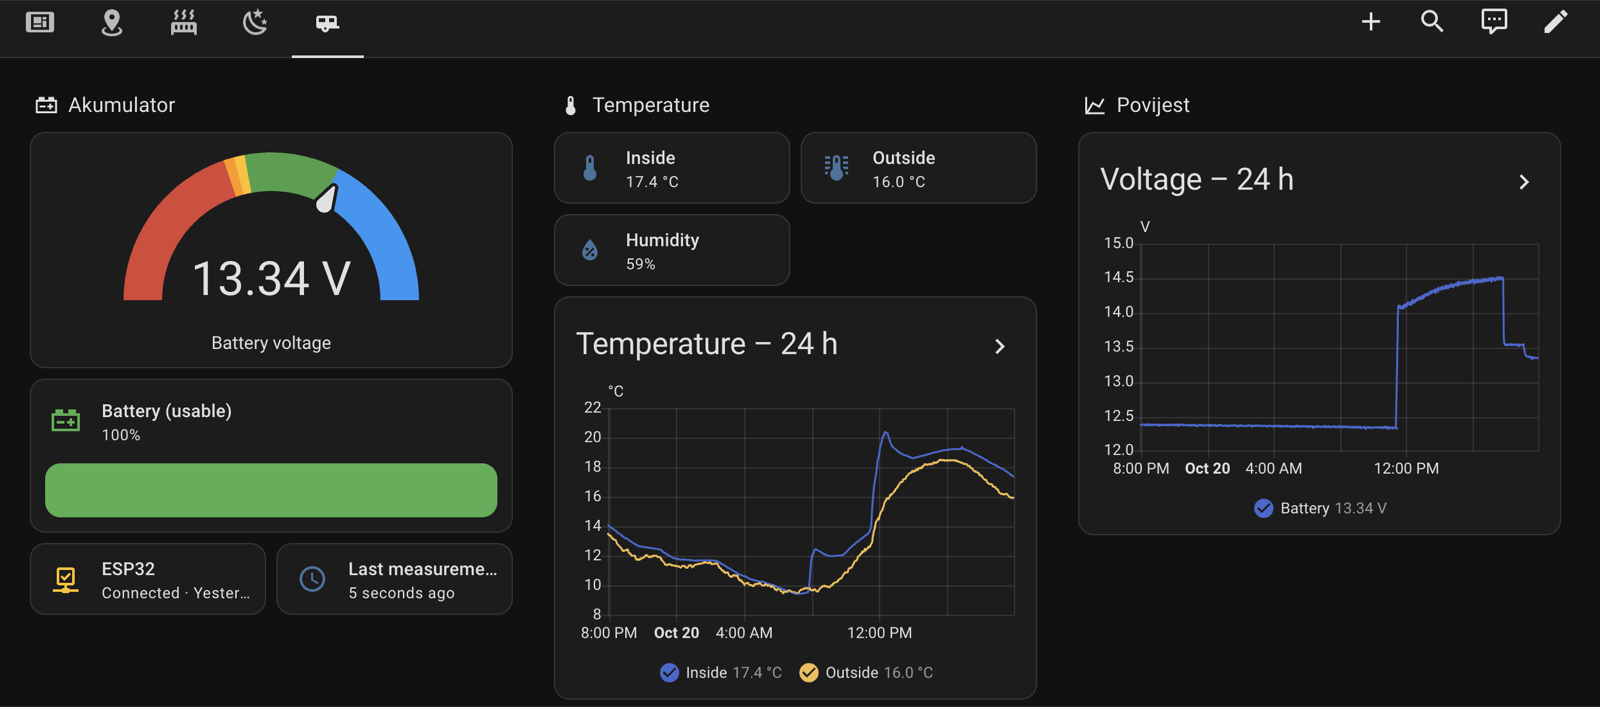Image resolution: width=1600 pixels, height=707 pixels.
Task: Click the Povijest section heading
Action: (1153, 105)
